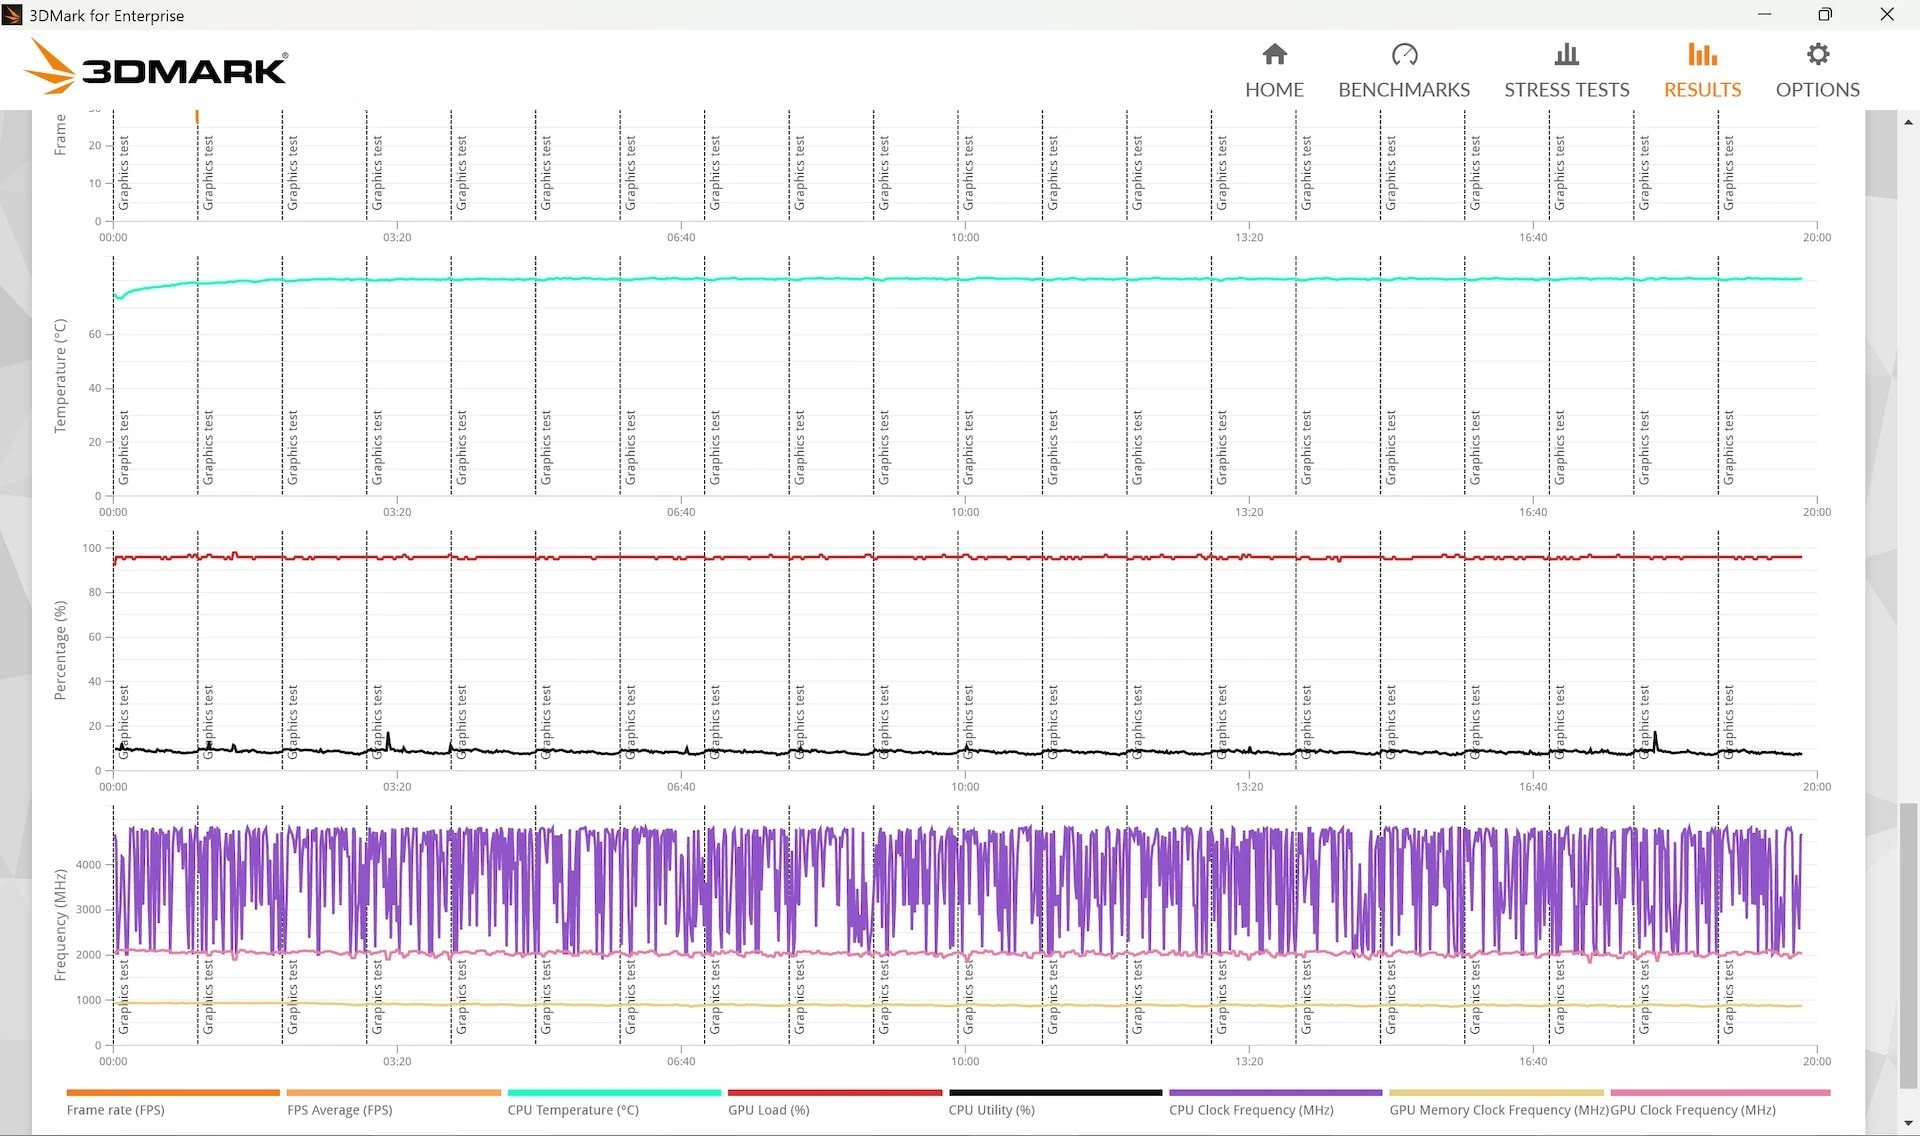Click the black CPU utility spike near 03:20
Screen dimensions: 1920x1136
point(388,741)
